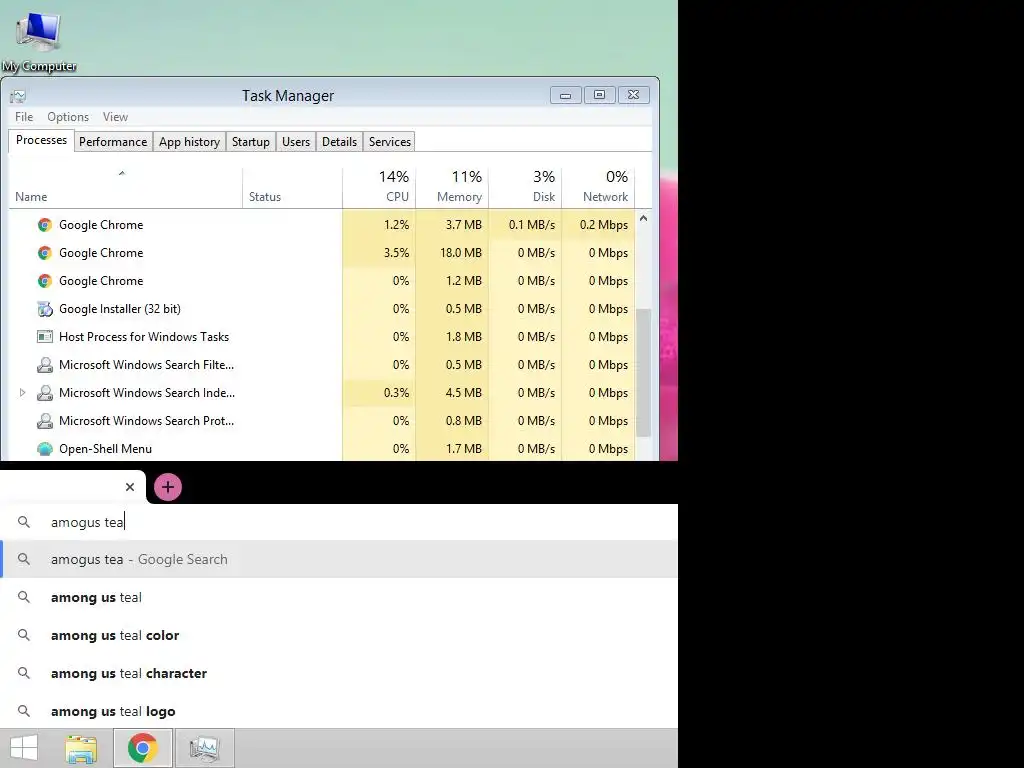Click Microsoft Windows Search Indexer icon
The height and width of the screenshot is (768, 1024).
pyautogui.click(x=44, y=393)
